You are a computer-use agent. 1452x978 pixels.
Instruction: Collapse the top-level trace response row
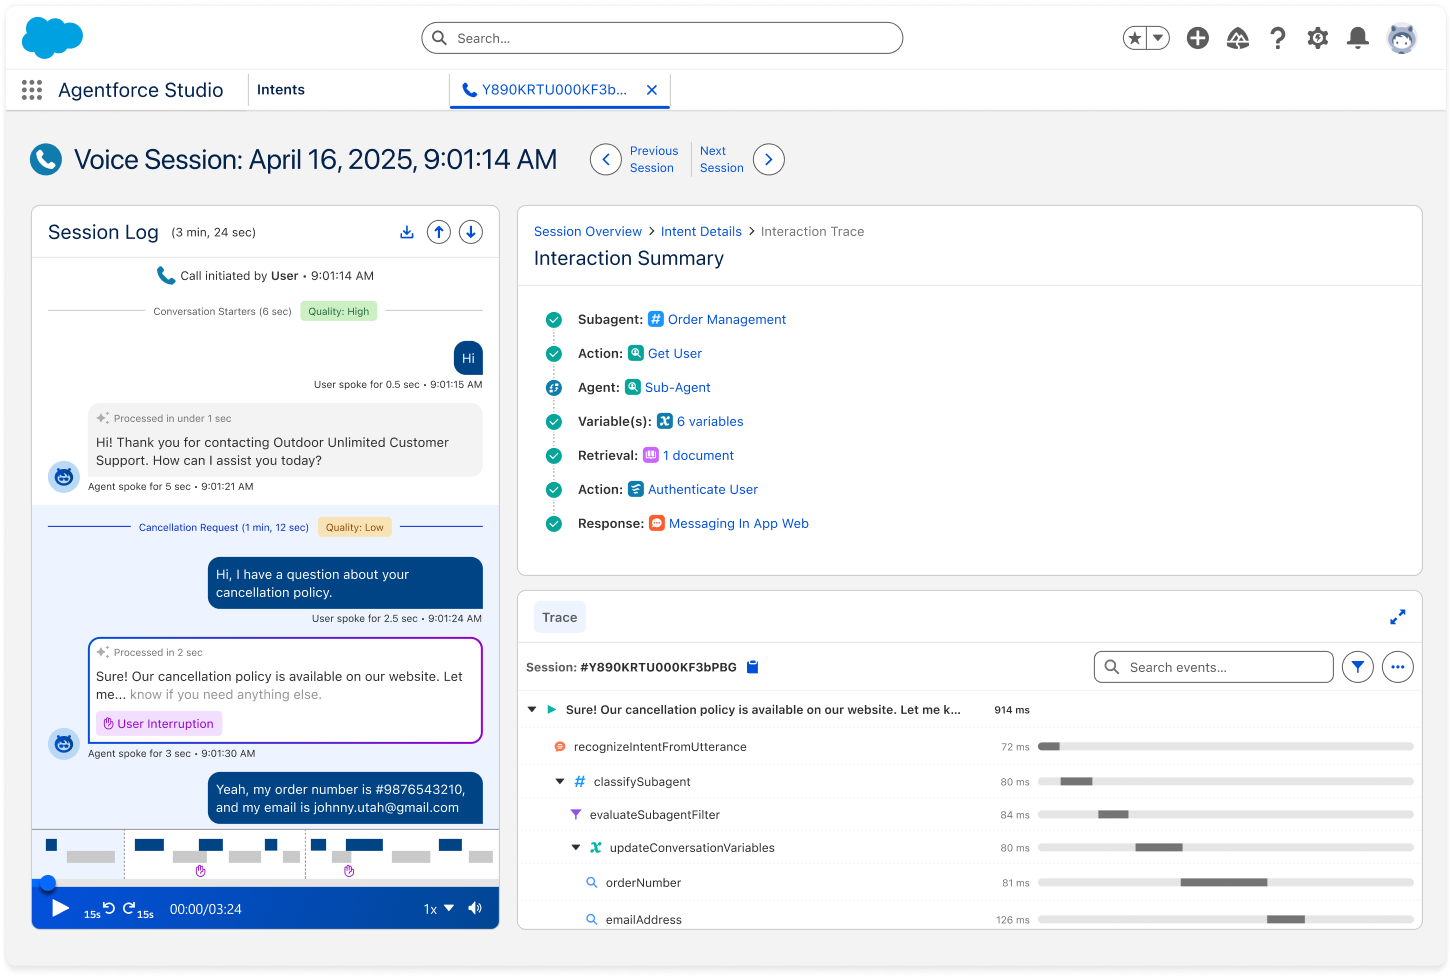pos(532,710)
